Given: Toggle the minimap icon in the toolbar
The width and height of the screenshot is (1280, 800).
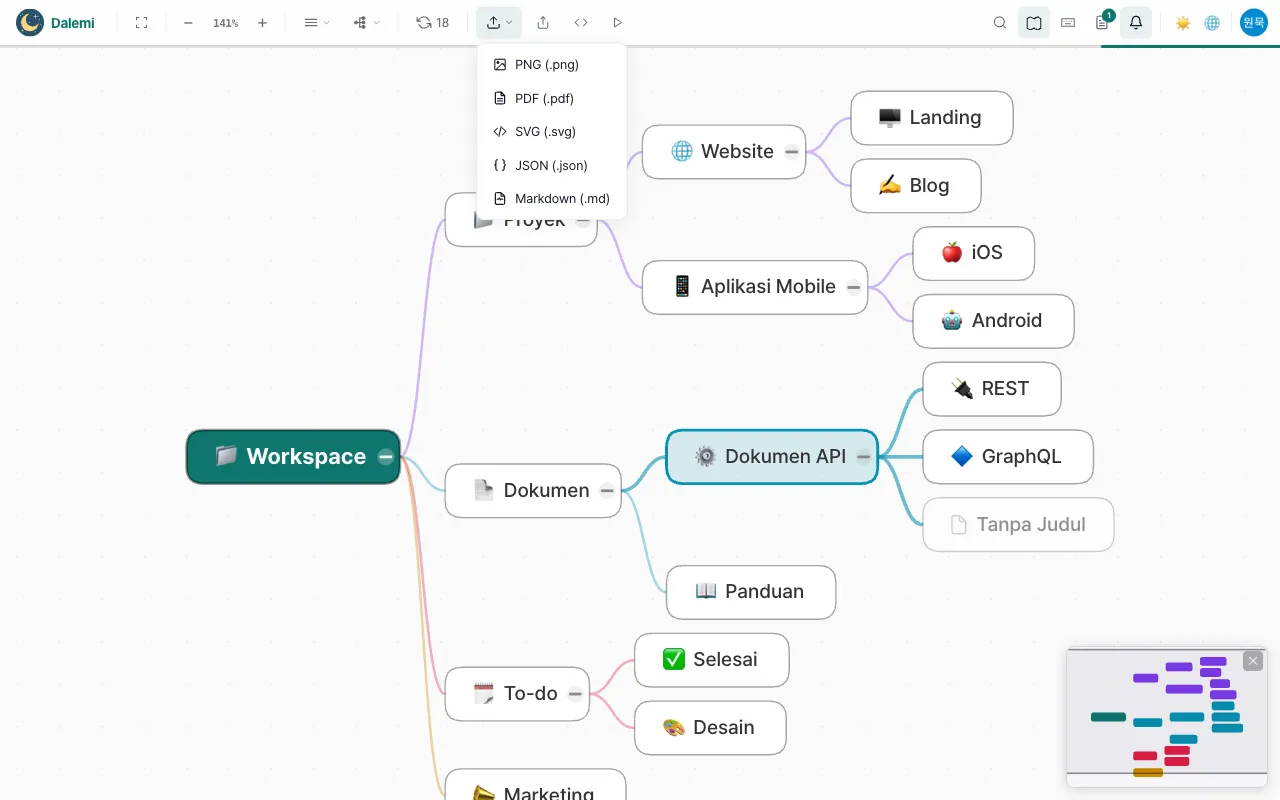Looking at the screenshot, I should point(1034,22).
